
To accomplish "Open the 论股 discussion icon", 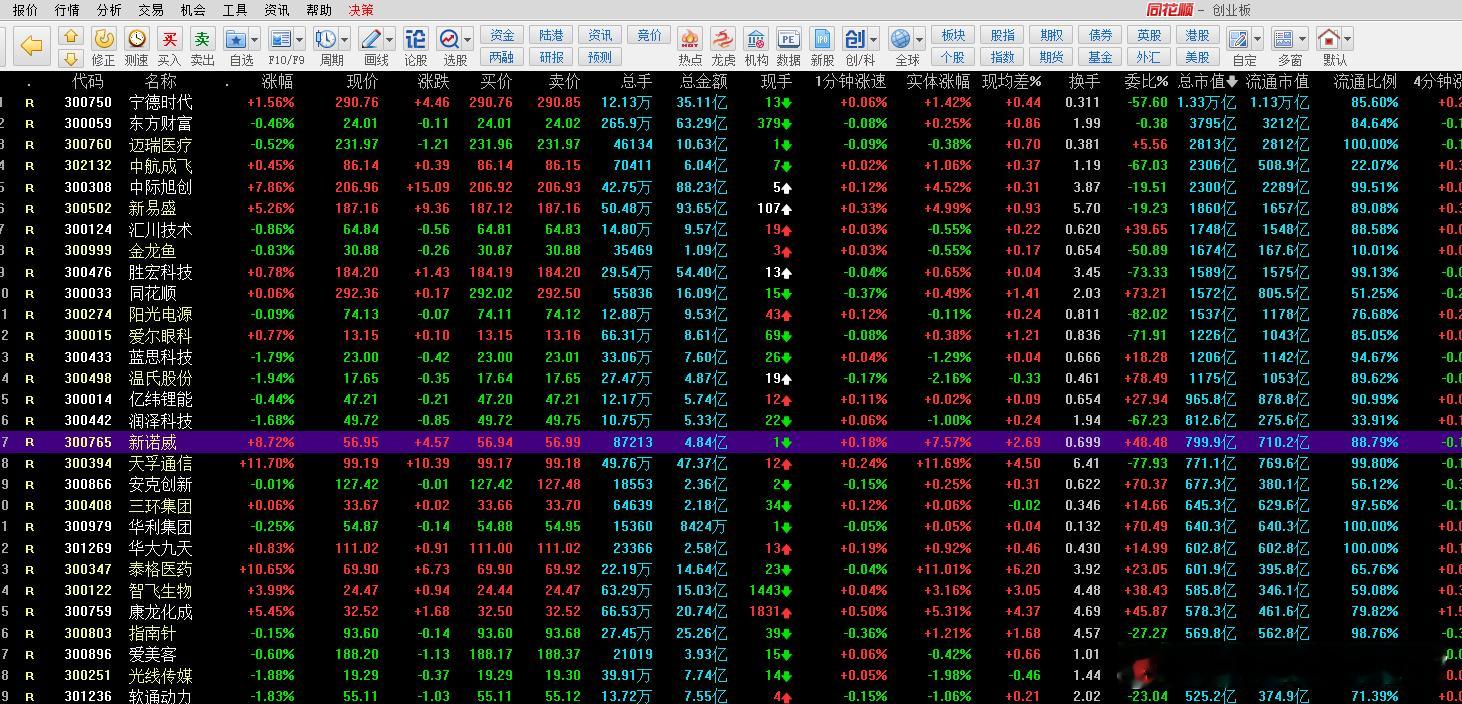I will pyautogui.click(x=415, y=39).
